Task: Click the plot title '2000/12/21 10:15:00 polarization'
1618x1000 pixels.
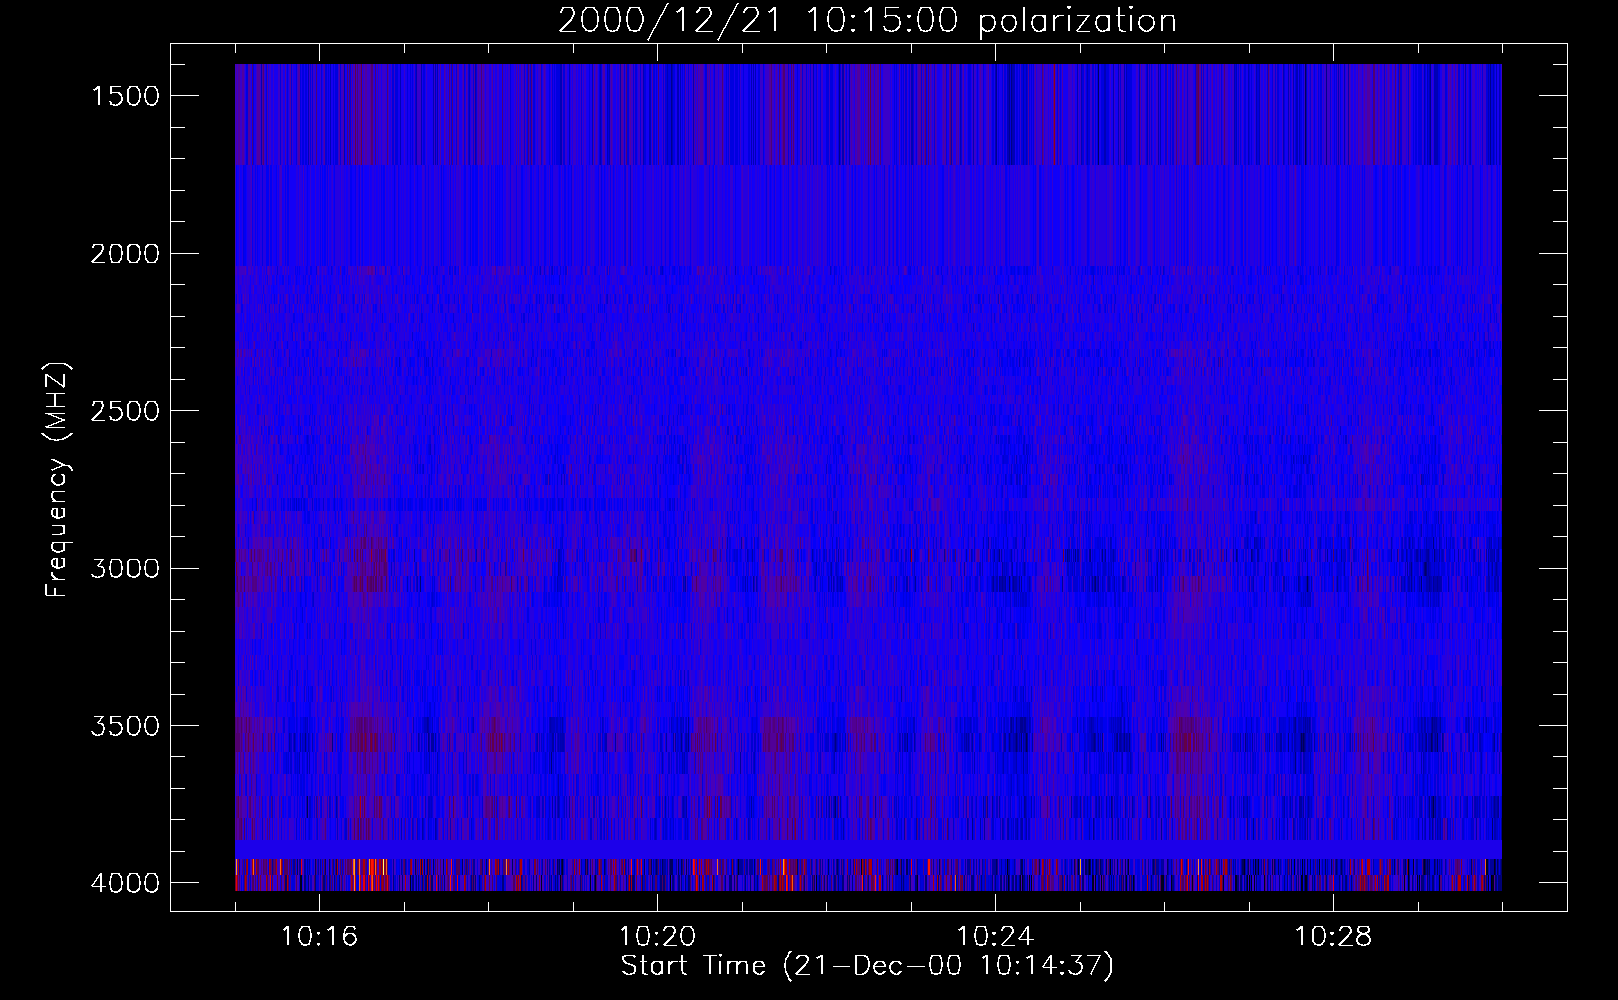Action: [867, 21]
